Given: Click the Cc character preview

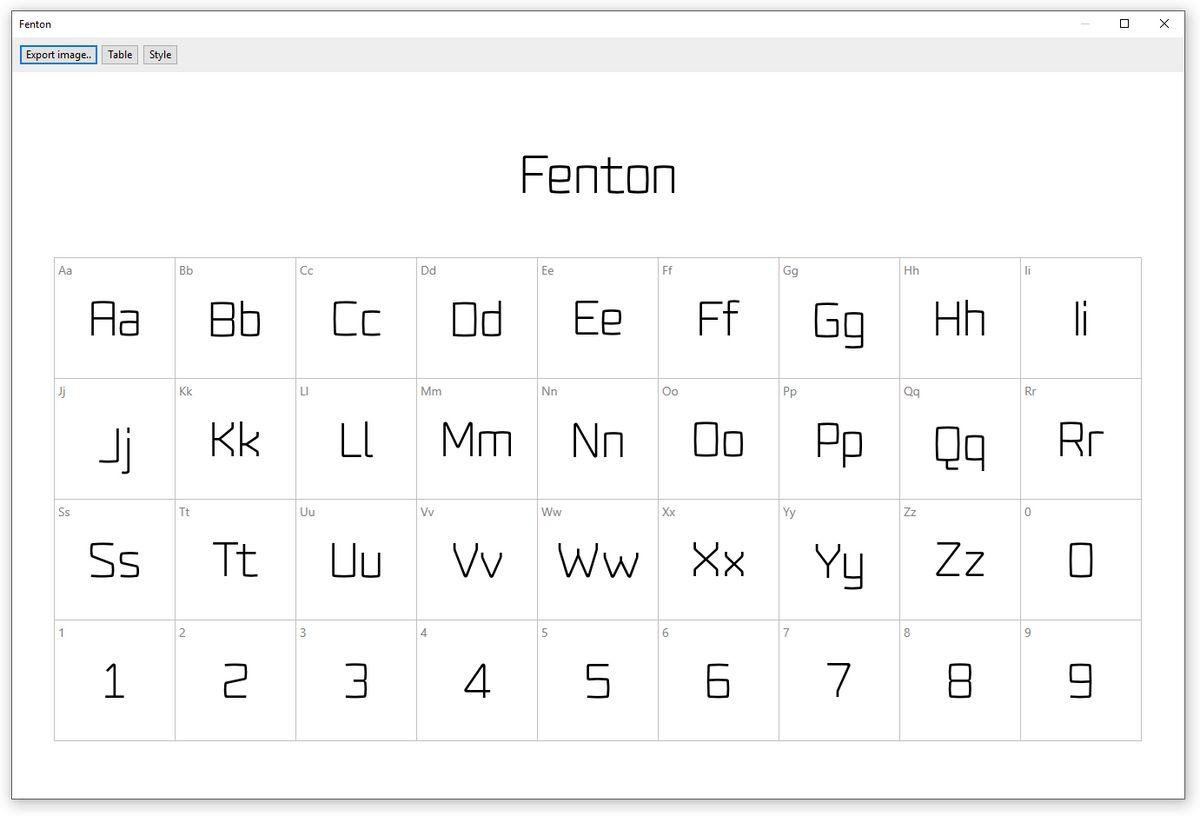Looking at the screenshot, I should coord(355,318).
